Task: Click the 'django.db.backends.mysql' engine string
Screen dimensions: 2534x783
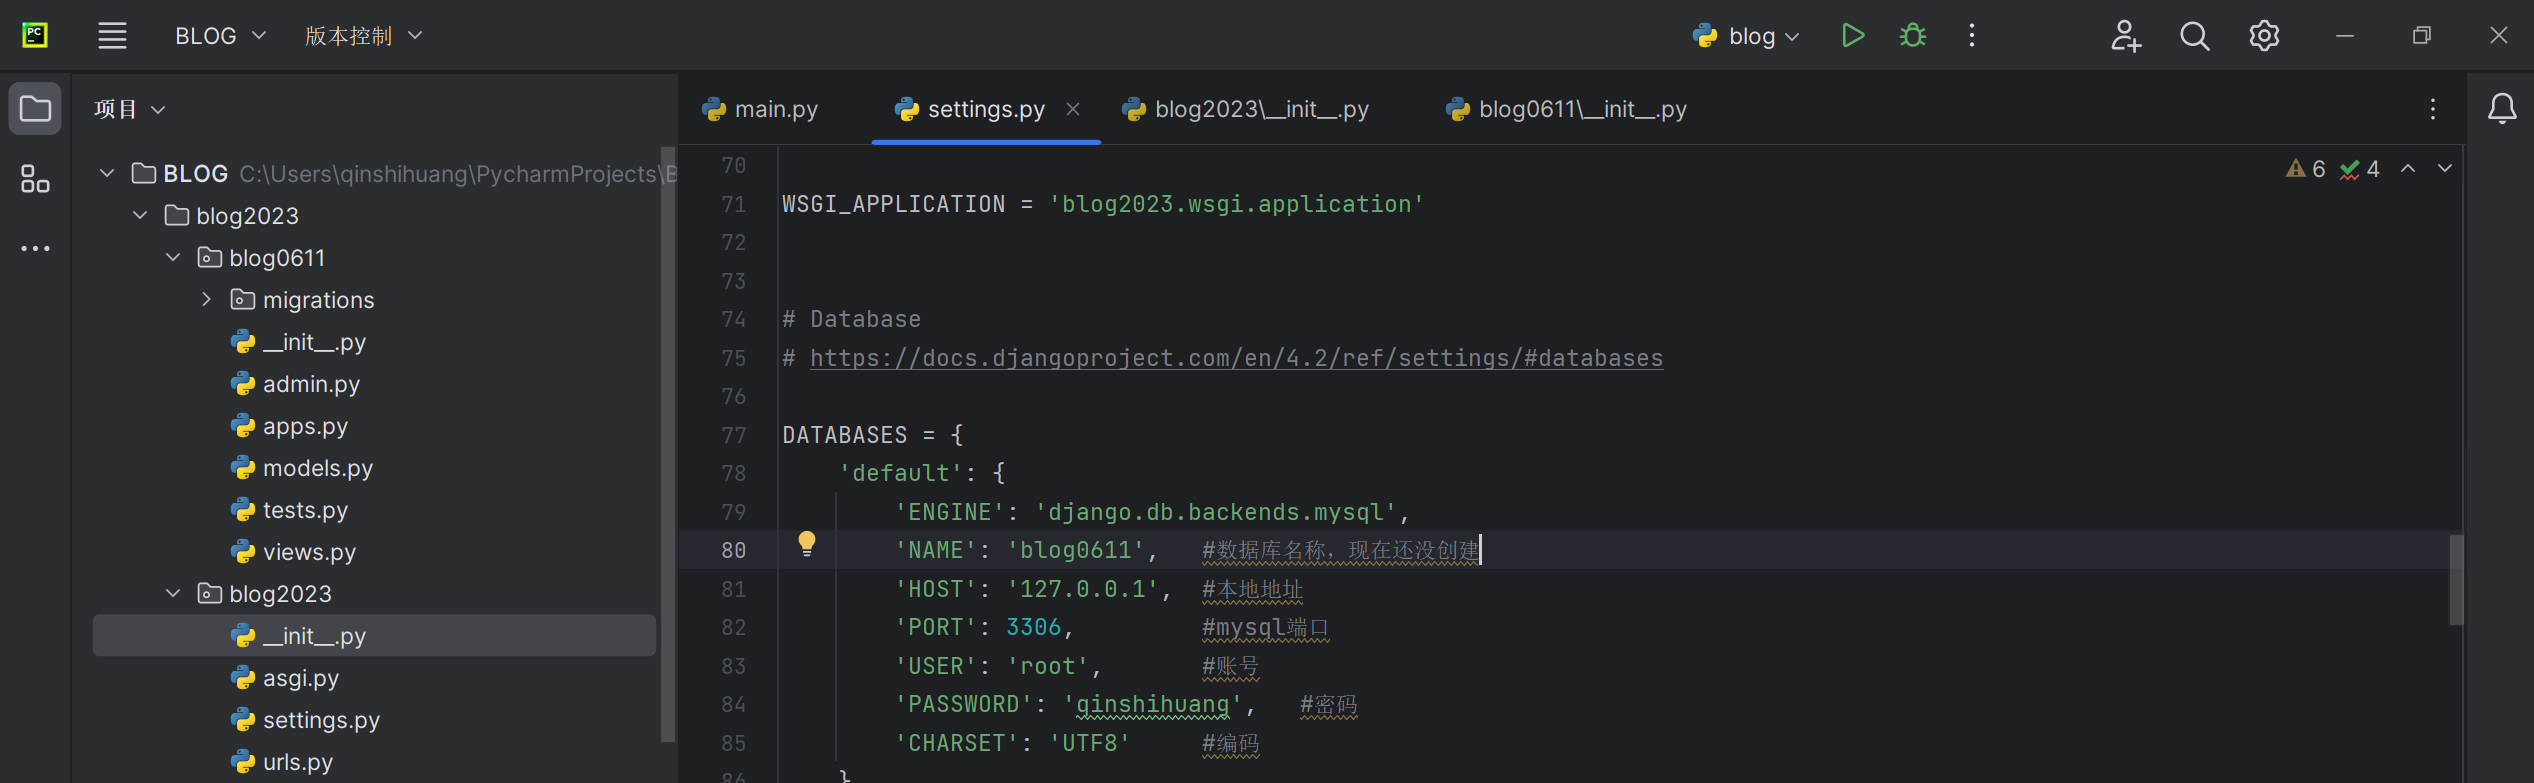Action: click(1215, 512)
